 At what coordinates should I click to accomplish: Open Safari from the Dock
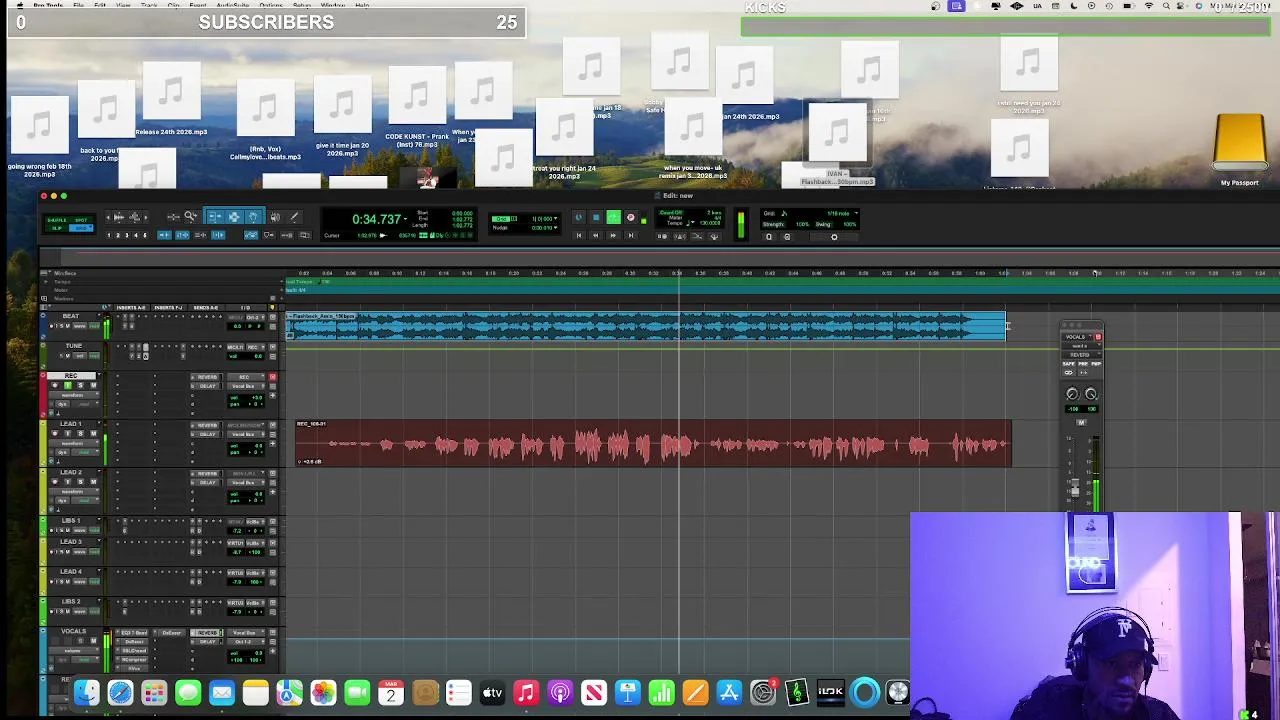(x=120, y=692)
